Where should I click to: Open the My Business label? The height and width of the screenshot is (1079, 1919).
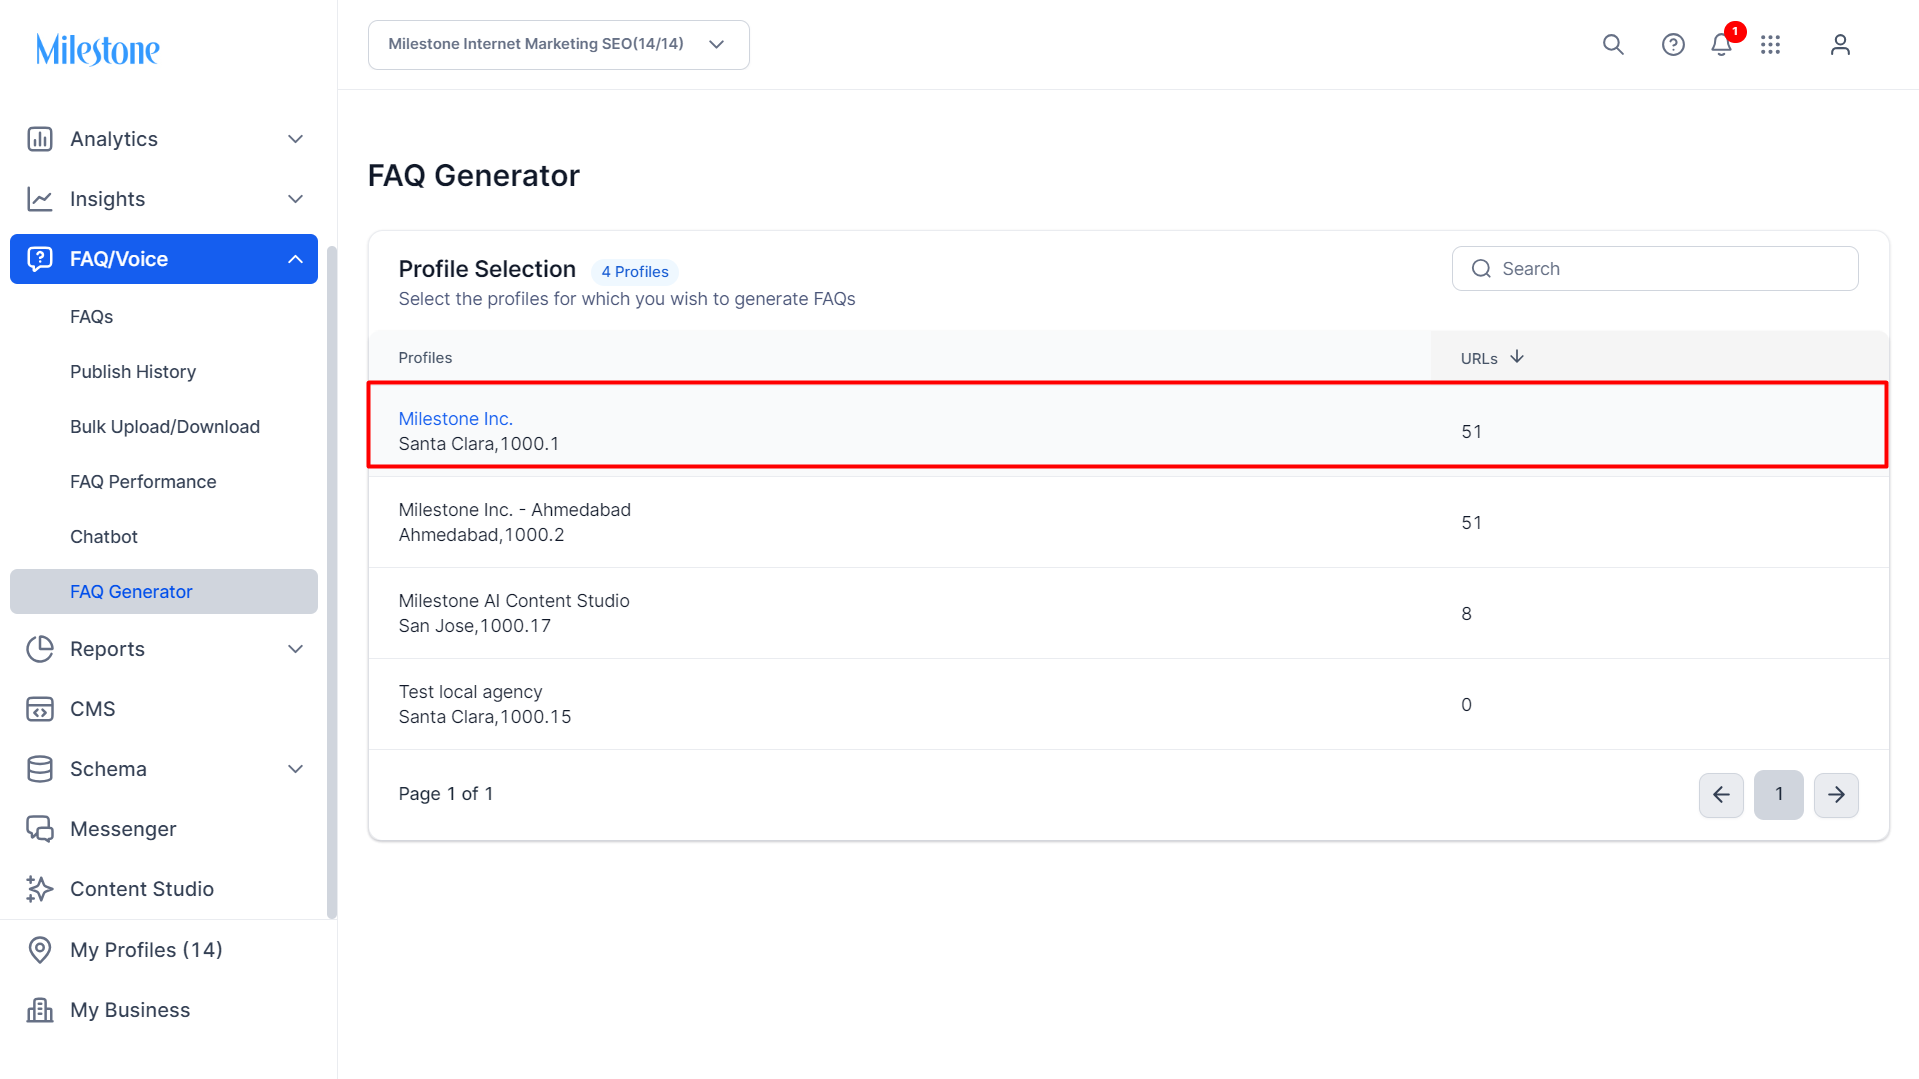click(x=130, y=1010)
